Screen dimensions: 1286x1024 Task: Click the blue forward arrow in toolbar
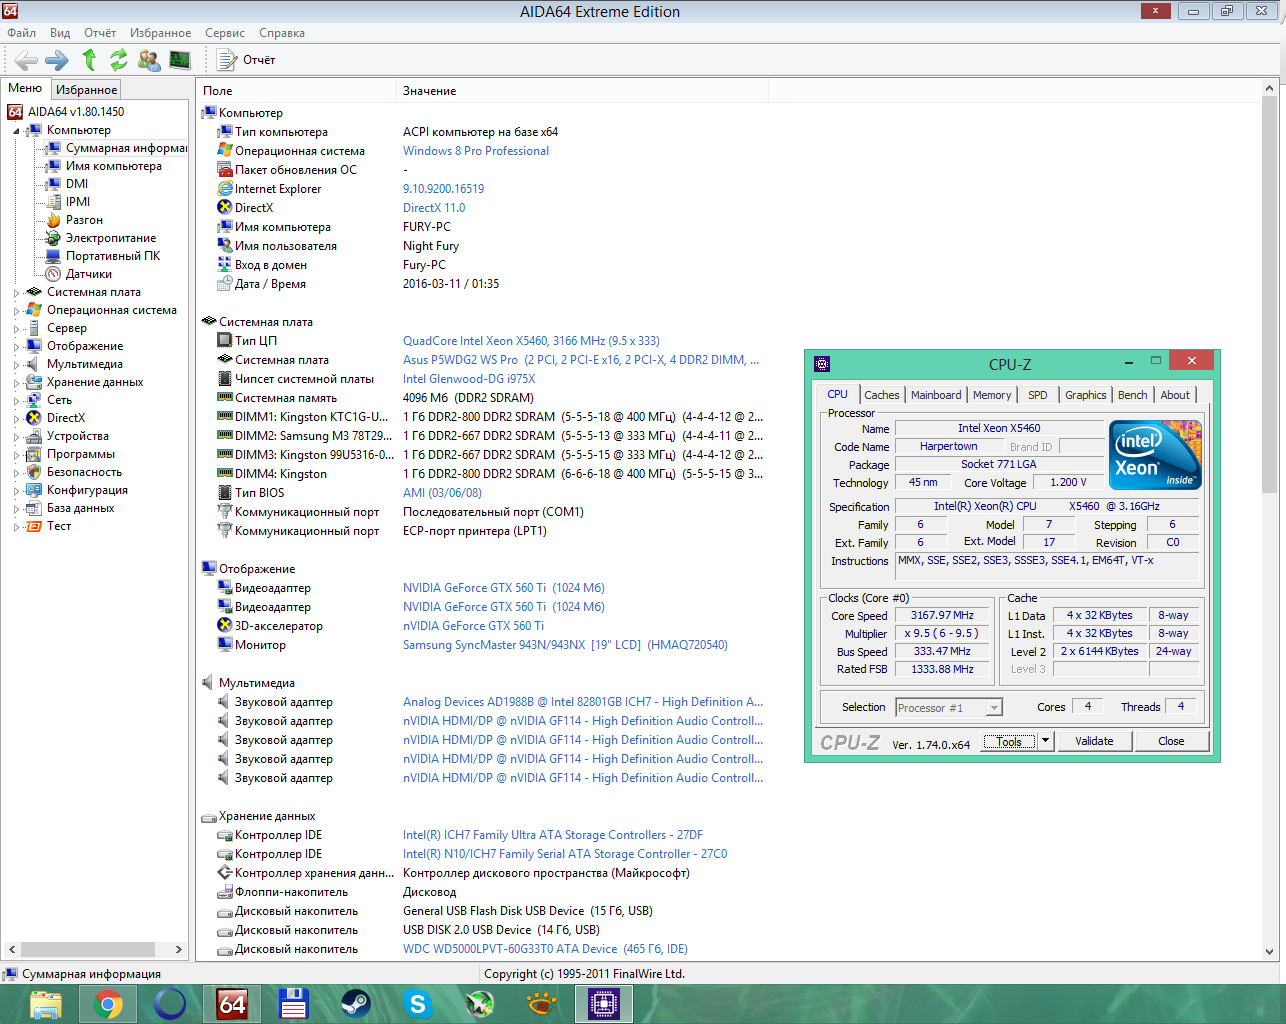click(57, 60)
